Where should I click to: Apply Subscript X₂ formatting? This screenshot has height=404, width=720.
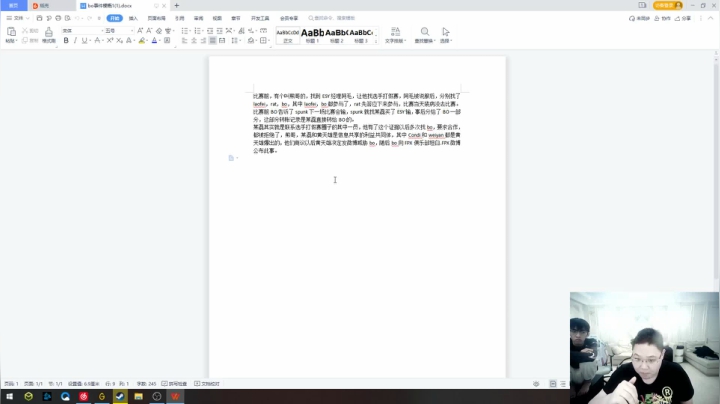[119, 40]
